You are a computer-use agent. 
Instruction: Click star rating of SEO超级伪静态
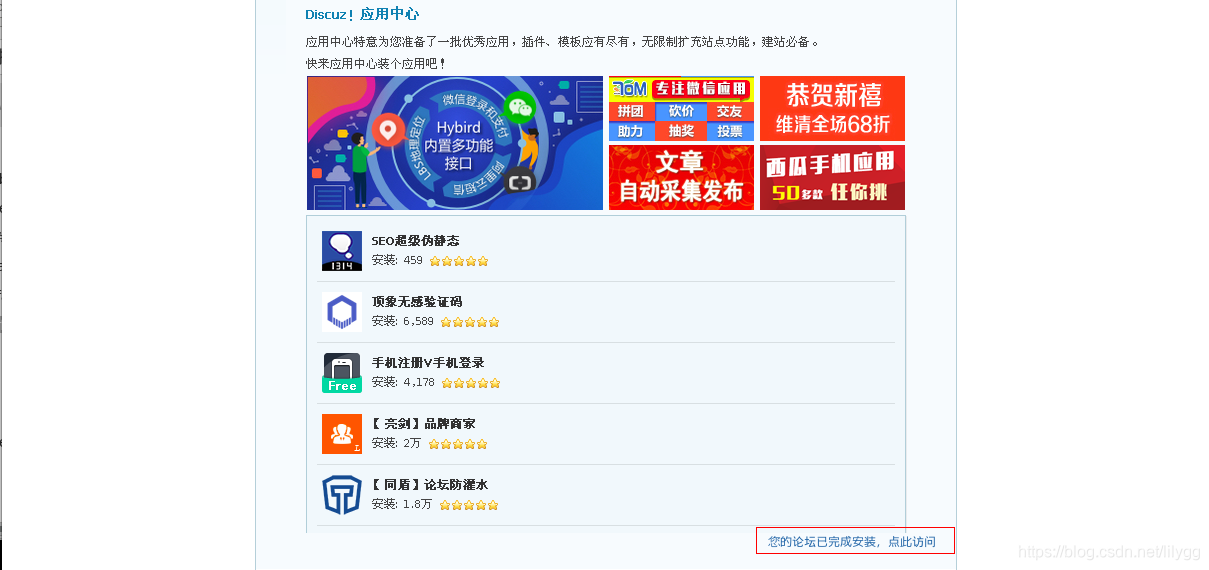[459, 261]
